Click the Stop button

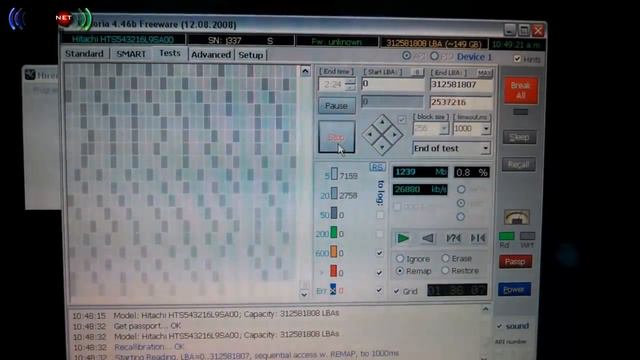click(x=336, y=137)
